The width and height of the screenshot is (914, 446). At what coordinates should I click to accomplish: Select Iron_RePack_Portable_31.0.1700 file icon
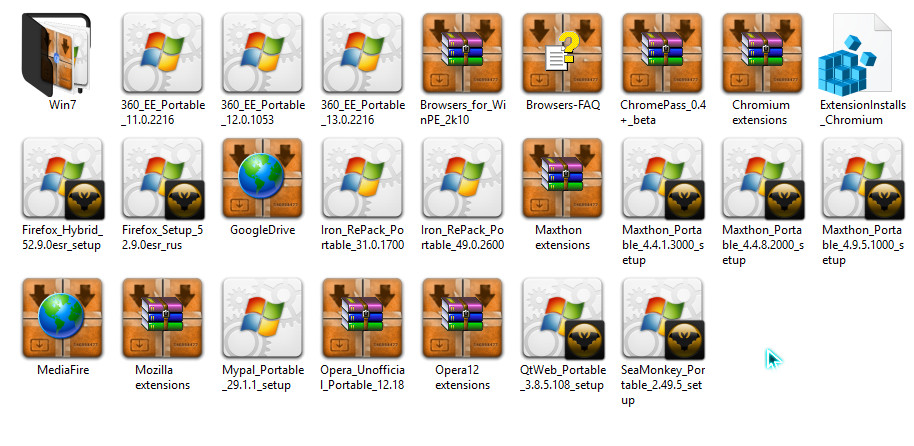click(362, 178)
